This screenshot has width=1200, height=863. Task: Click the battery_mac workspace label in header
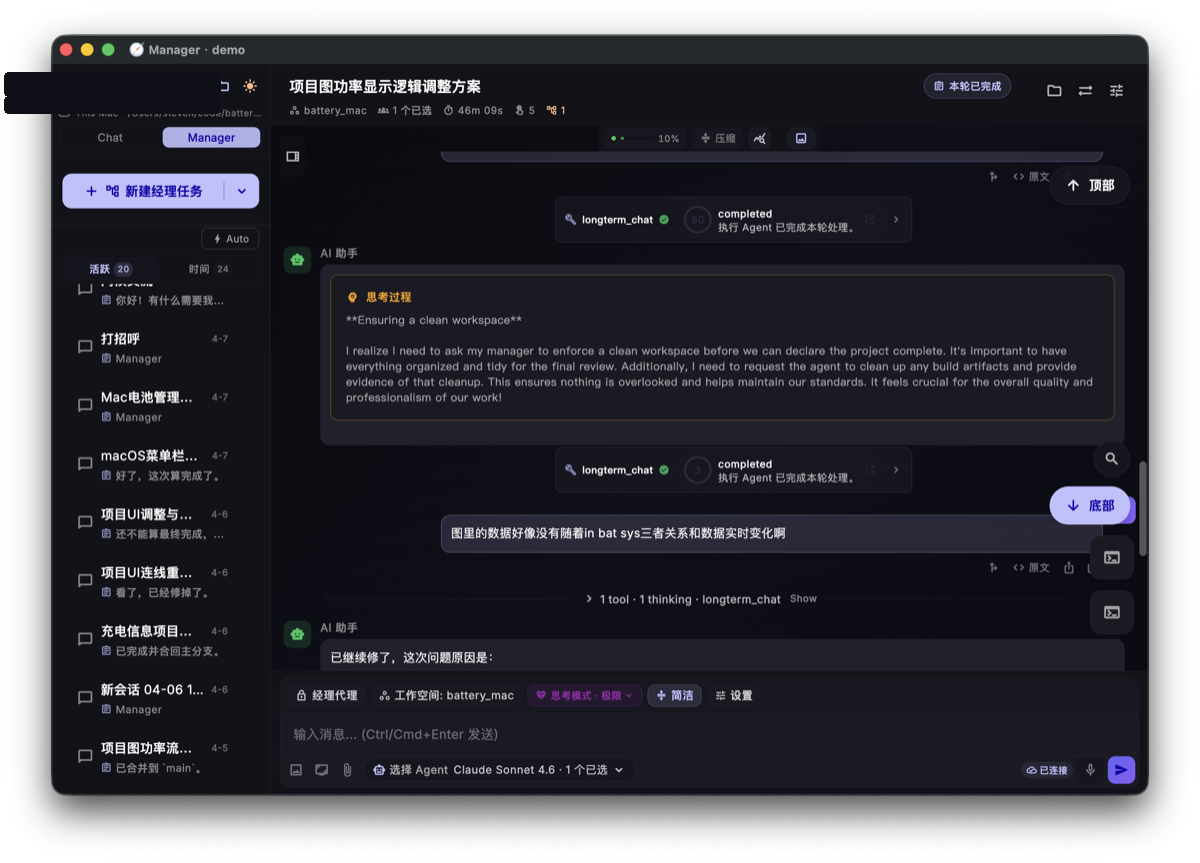click(328, 110)
